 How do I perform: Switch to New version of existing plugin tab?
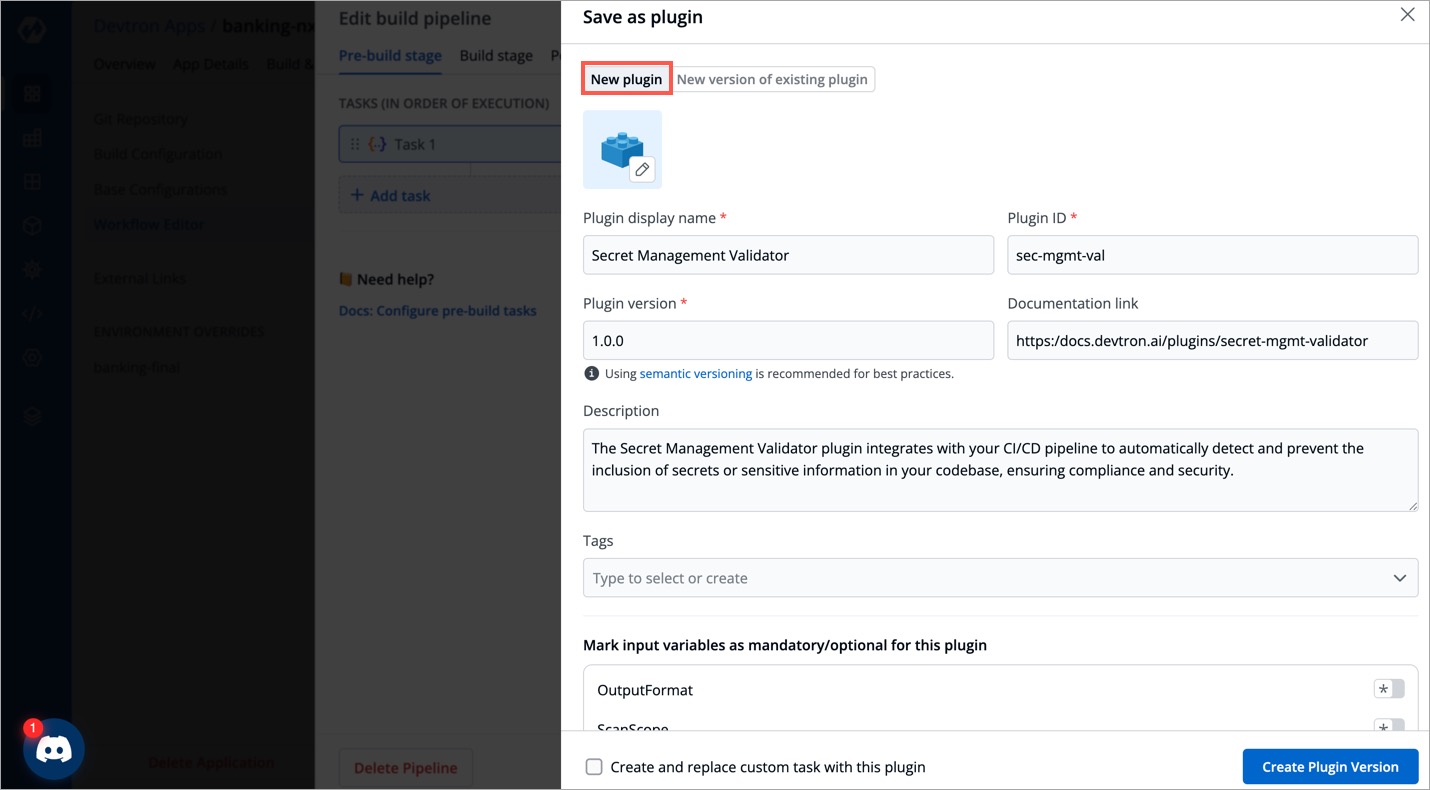tap(771, 78)
